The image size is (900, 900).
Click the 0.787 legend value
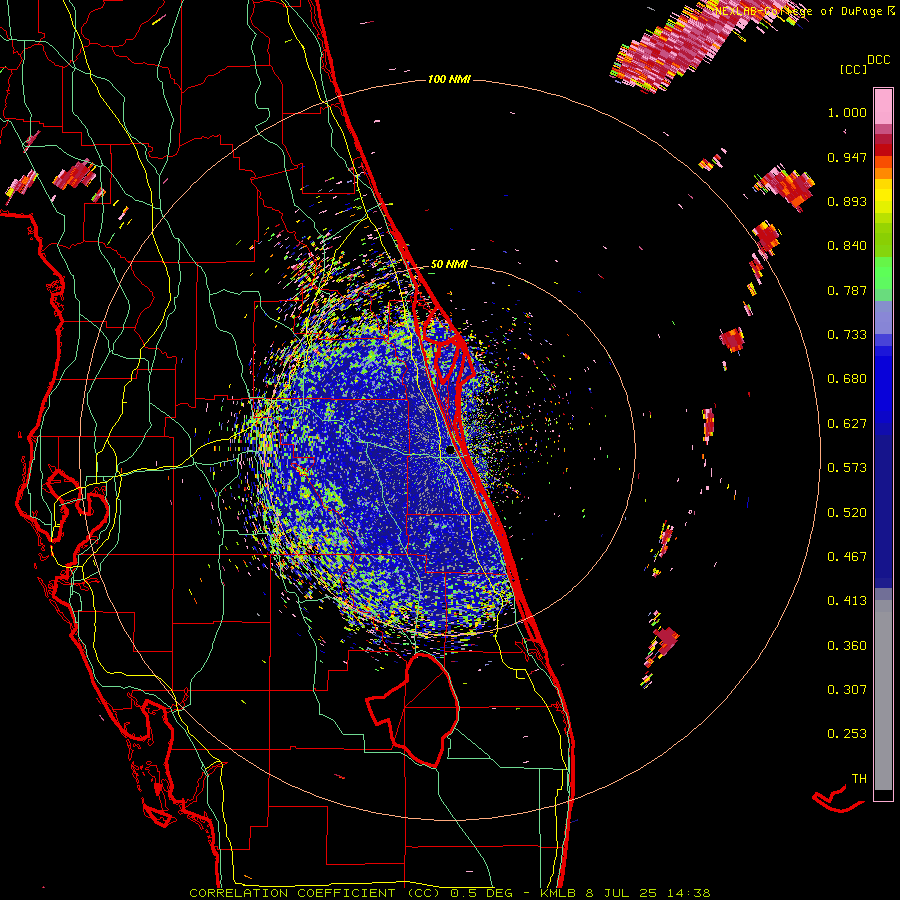[x=847, y=290]
